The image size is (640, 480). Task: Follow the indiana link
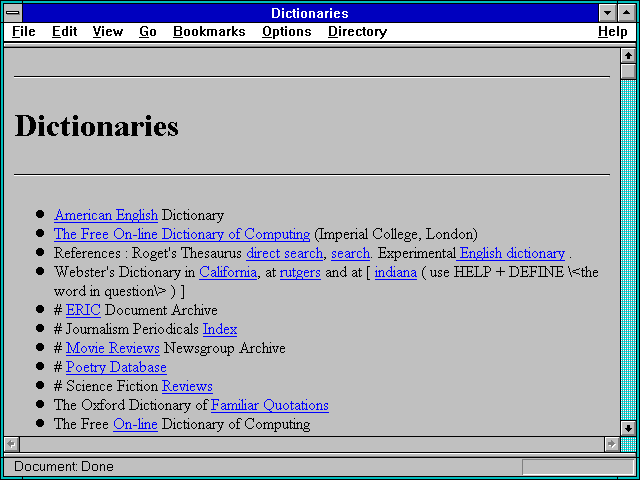(x=396, y=272)
